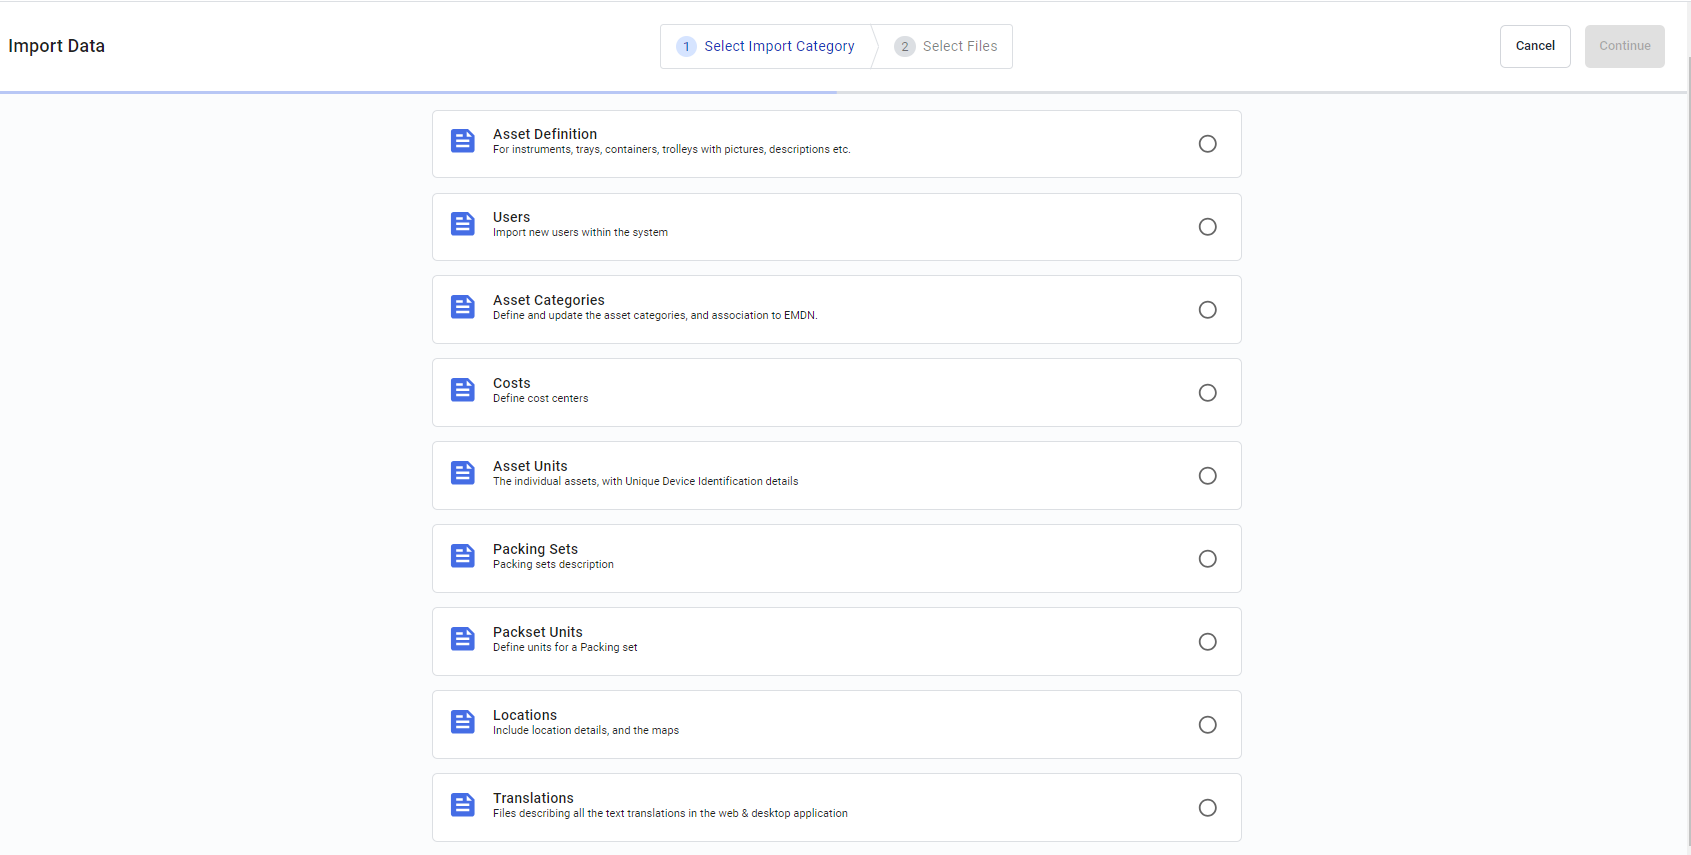Click the Continue button
This screenshot has width=1691, height=855.
point(1625,46)
